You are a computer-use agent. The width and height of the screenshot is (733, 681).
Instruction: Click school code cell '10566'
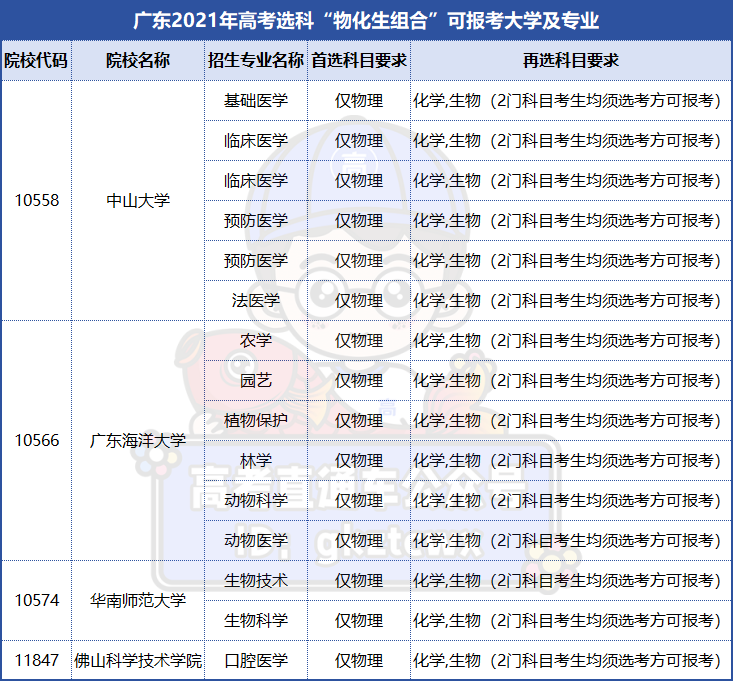[36, 440]
